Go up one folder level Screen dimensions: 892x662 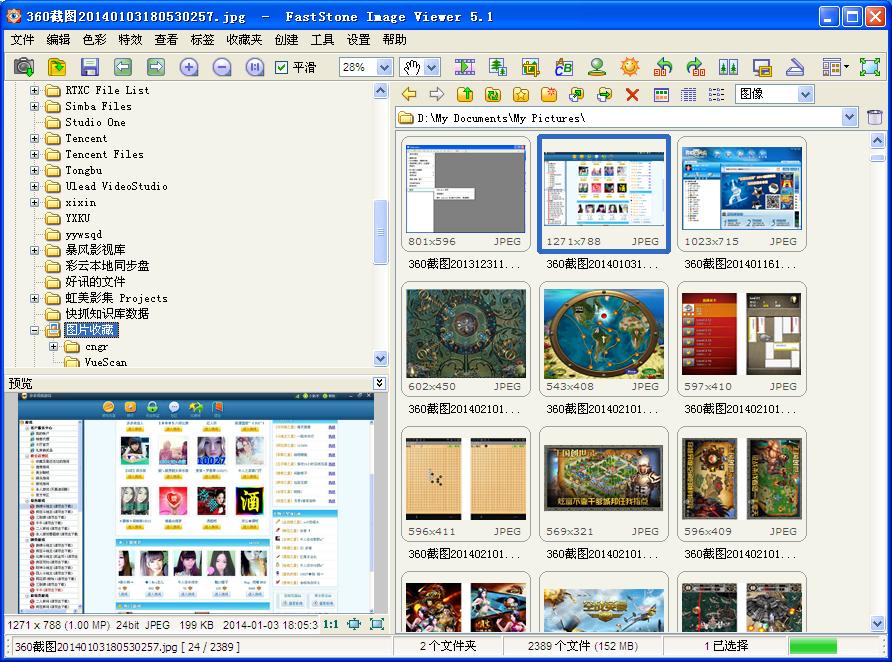(x=465, y=93)
